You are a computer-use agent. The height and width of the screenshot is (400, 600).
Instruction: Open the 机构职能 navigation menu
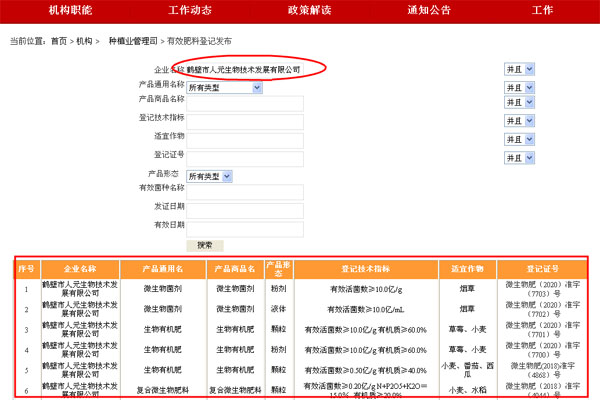click(70, 10)
